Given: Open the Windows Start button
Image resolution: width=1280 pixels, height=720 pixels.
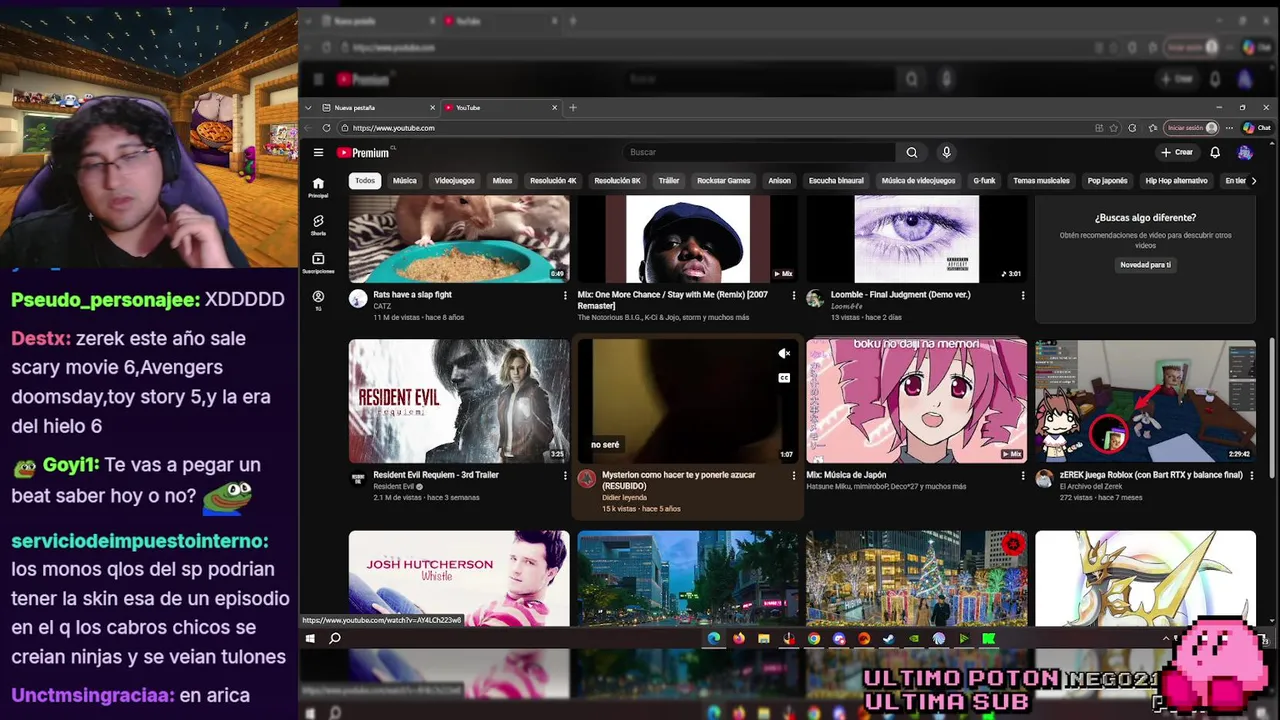Looking at the screenshot, I should [x=310, y=638].
